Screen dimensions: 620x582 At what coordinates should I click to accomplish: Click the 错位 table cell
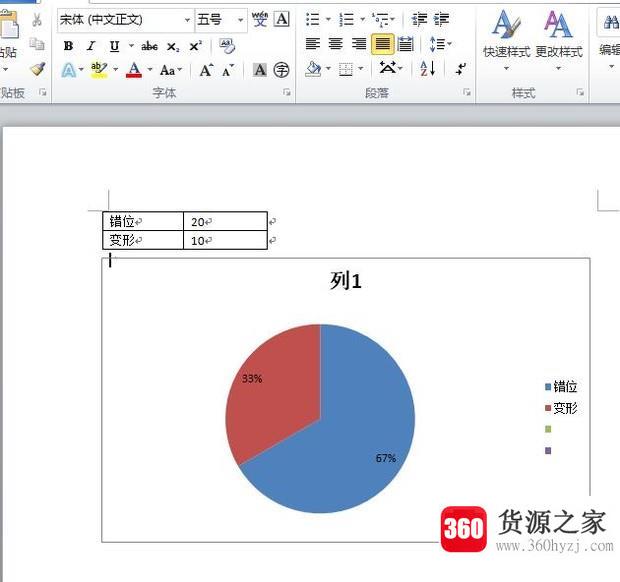tap(143, 221)
